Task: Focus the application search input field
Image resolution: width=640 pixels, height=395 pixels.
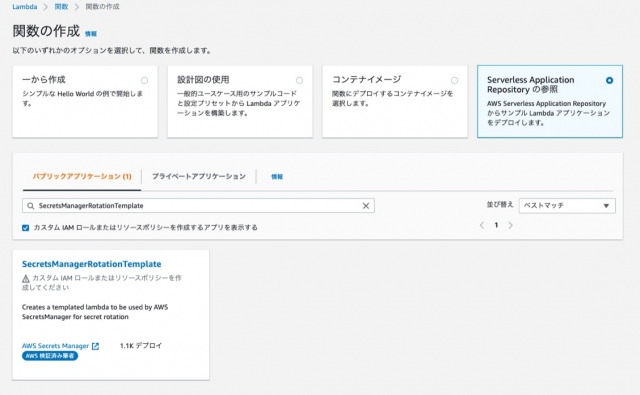Action: coord(198,206)
